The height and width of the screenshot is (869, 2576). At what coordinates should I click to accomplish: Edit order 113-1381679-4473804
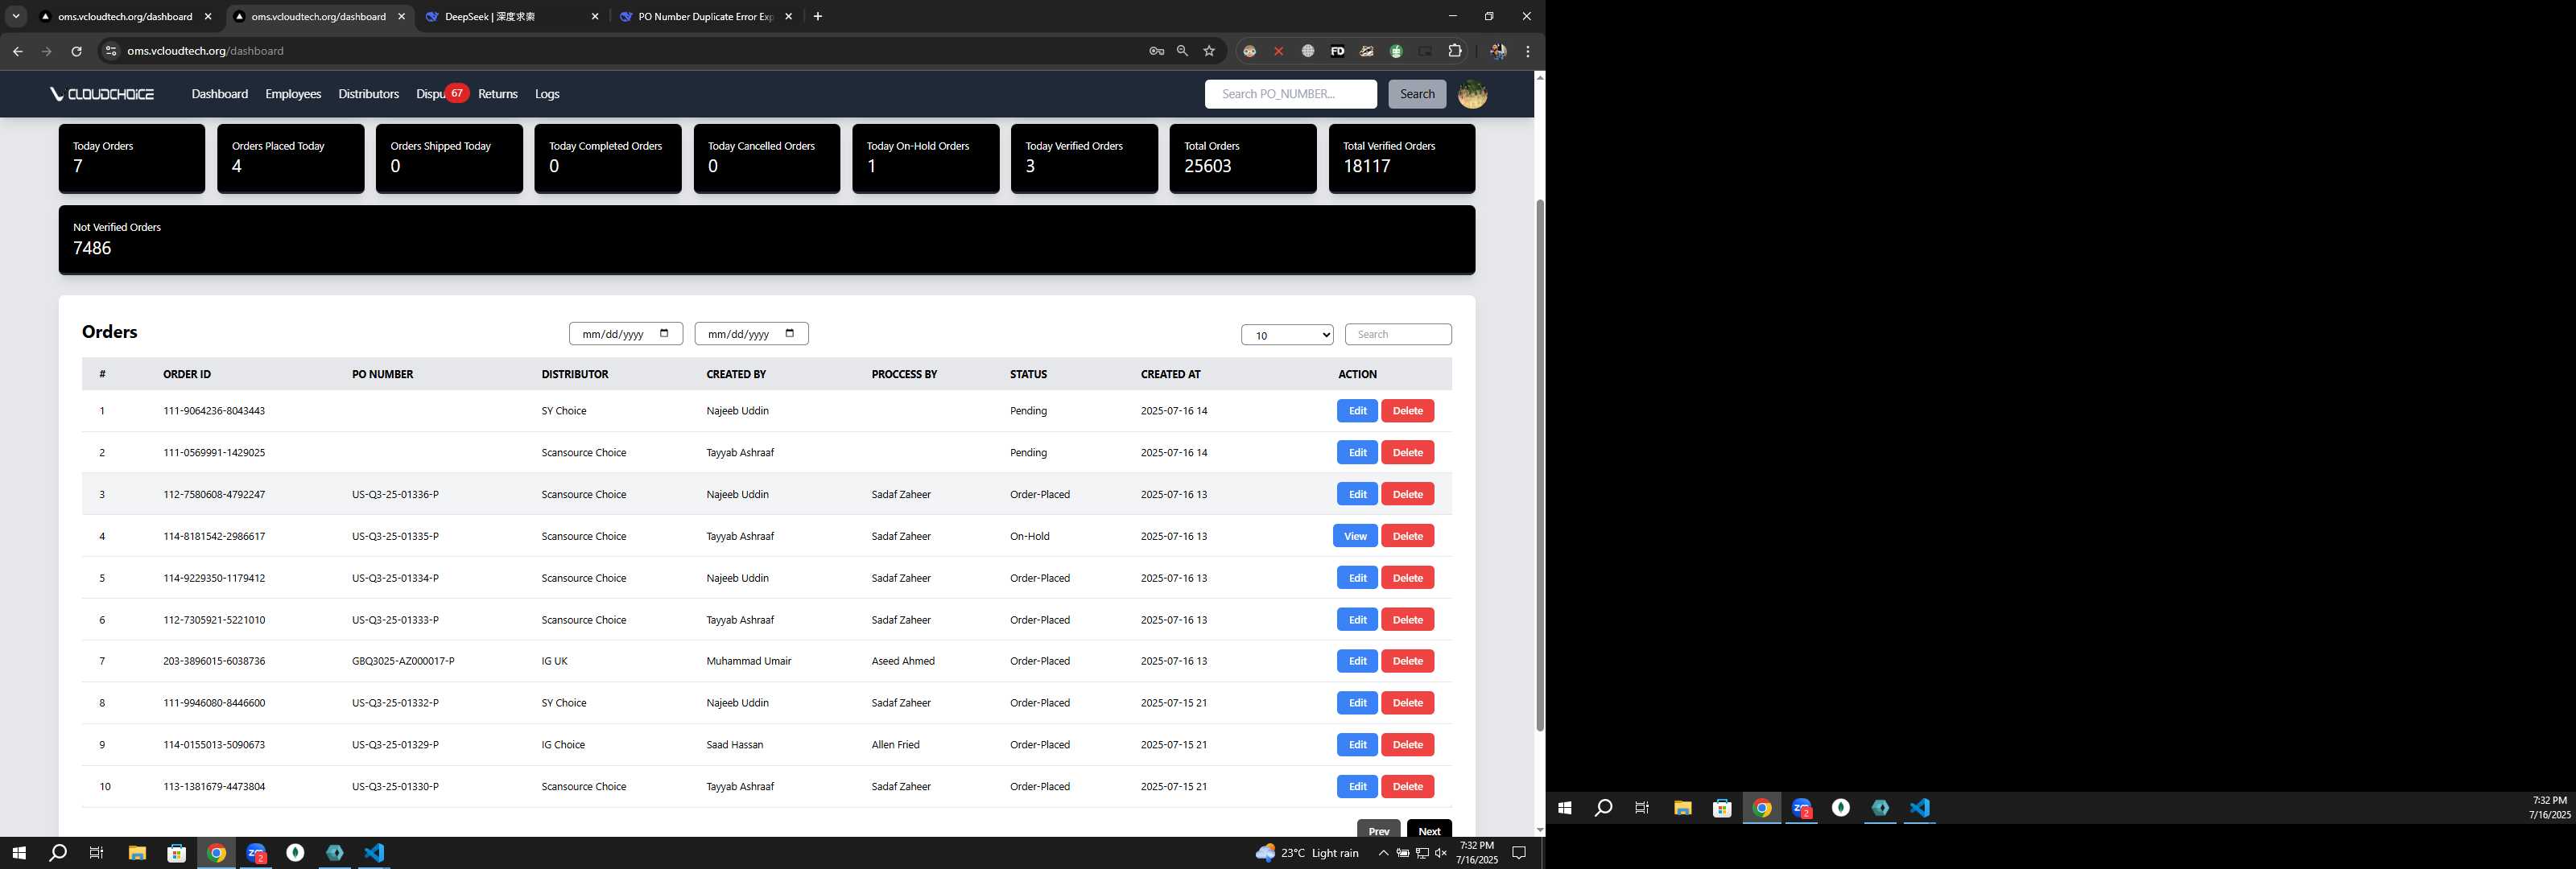(1357, 787)
